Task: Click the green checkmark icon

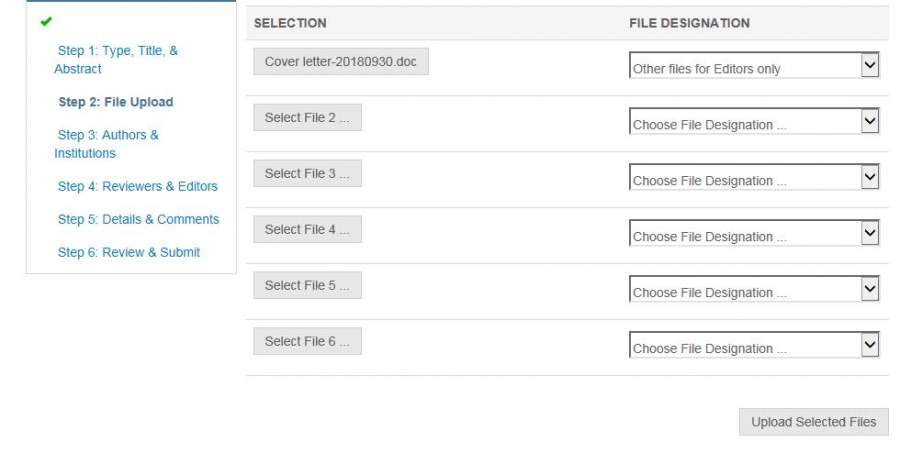Action: pos(46,21)
